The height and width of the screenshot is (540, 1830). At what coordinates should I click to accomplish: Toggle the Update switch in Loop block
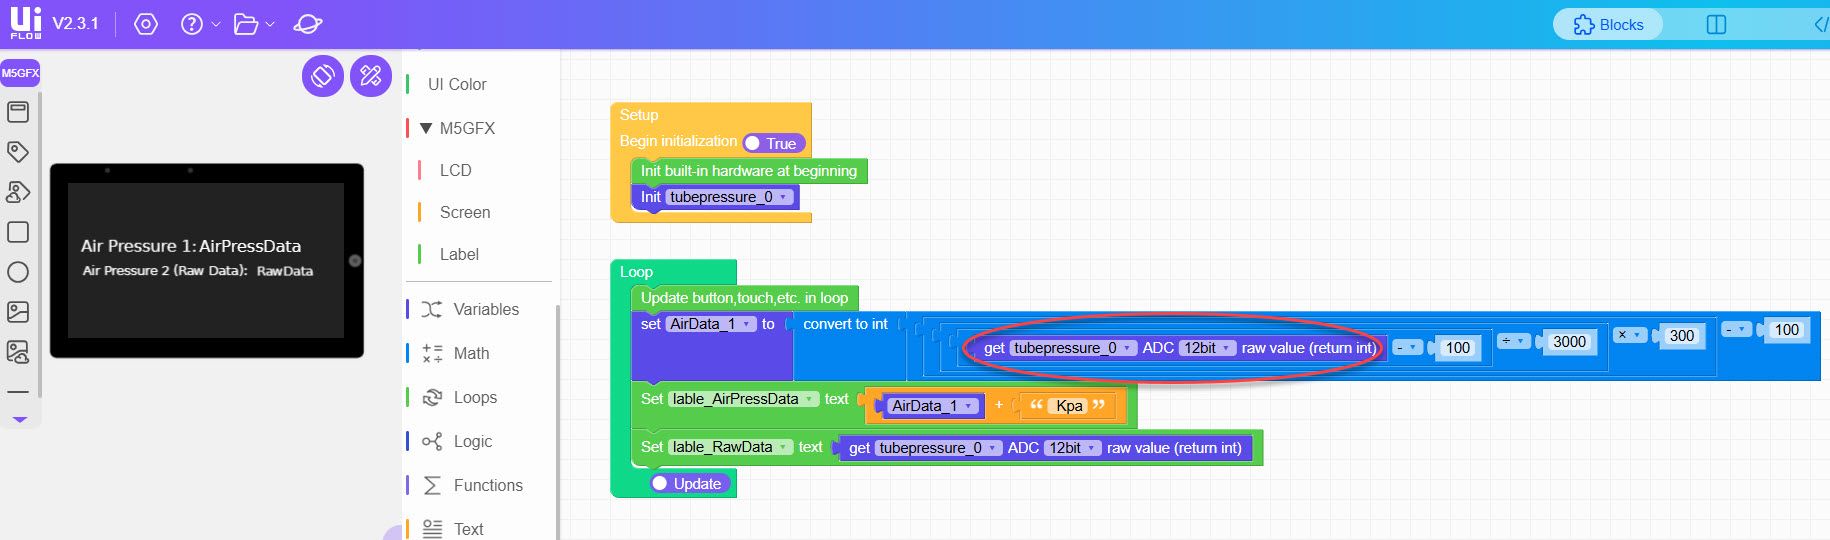(x=689, y=484)
